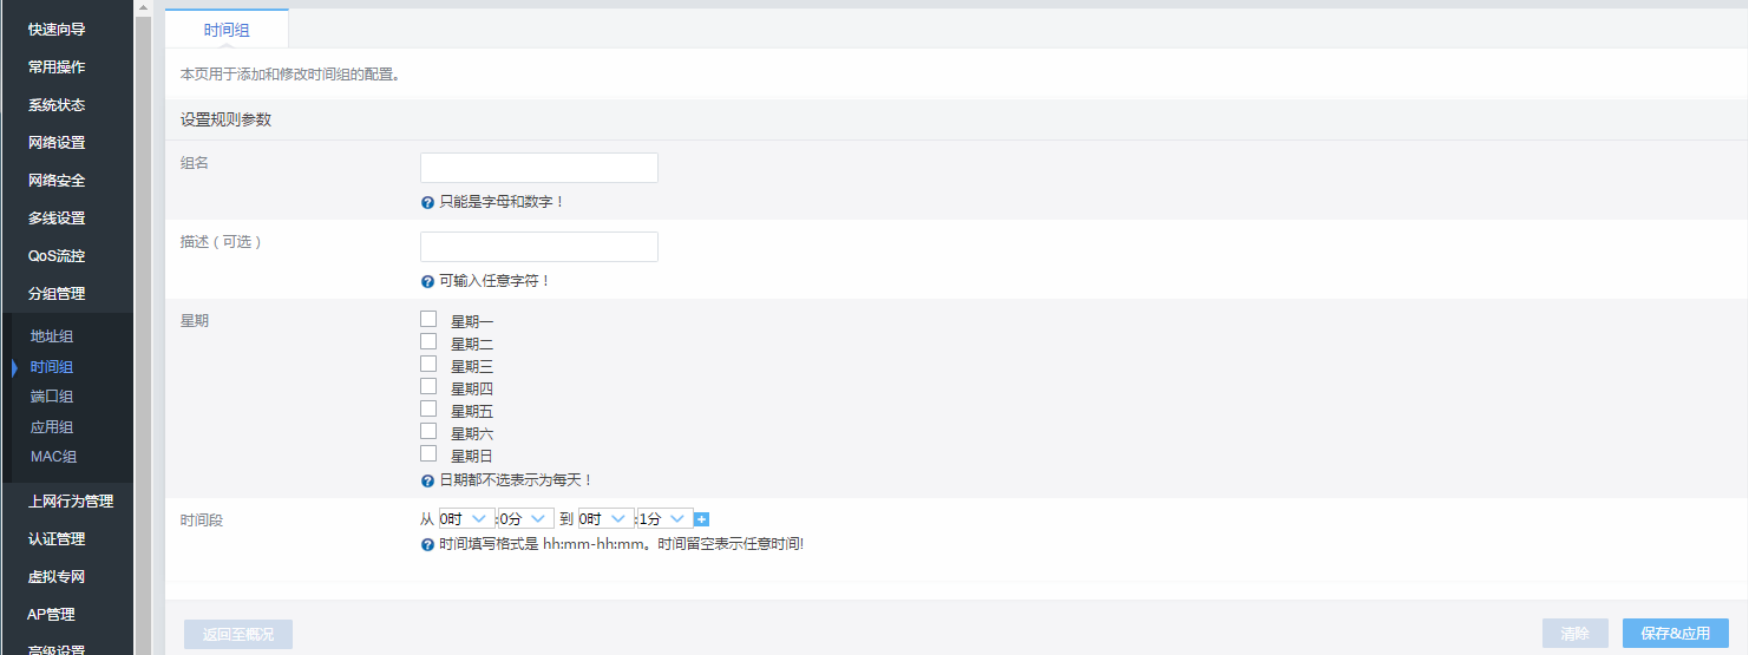Toggle the 星期日 checkbox
1748x655 pixels.
(428, 454)
